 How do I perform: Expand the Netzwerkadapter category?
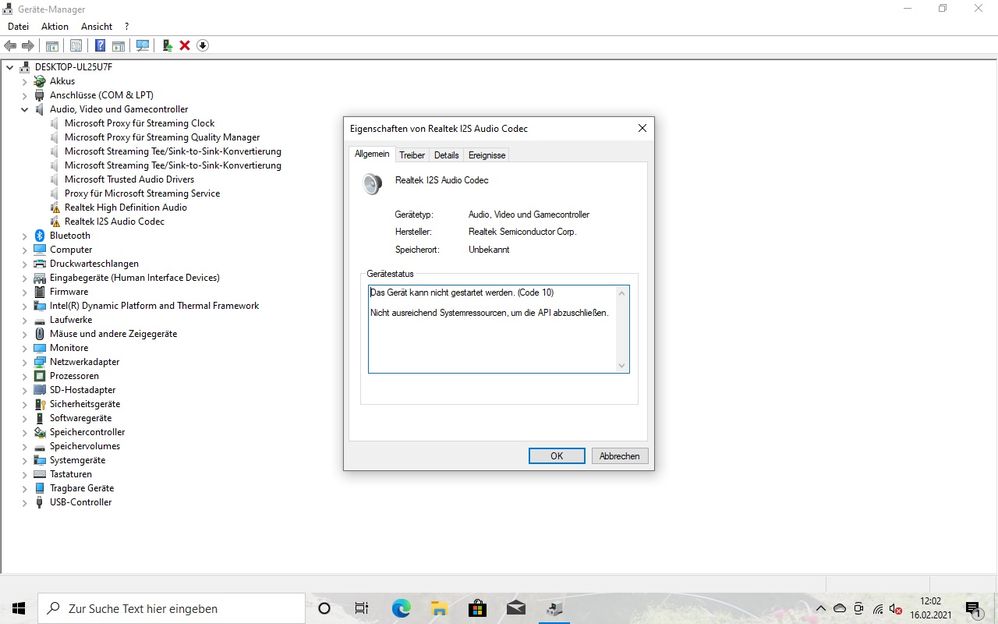tap(25, 362)
